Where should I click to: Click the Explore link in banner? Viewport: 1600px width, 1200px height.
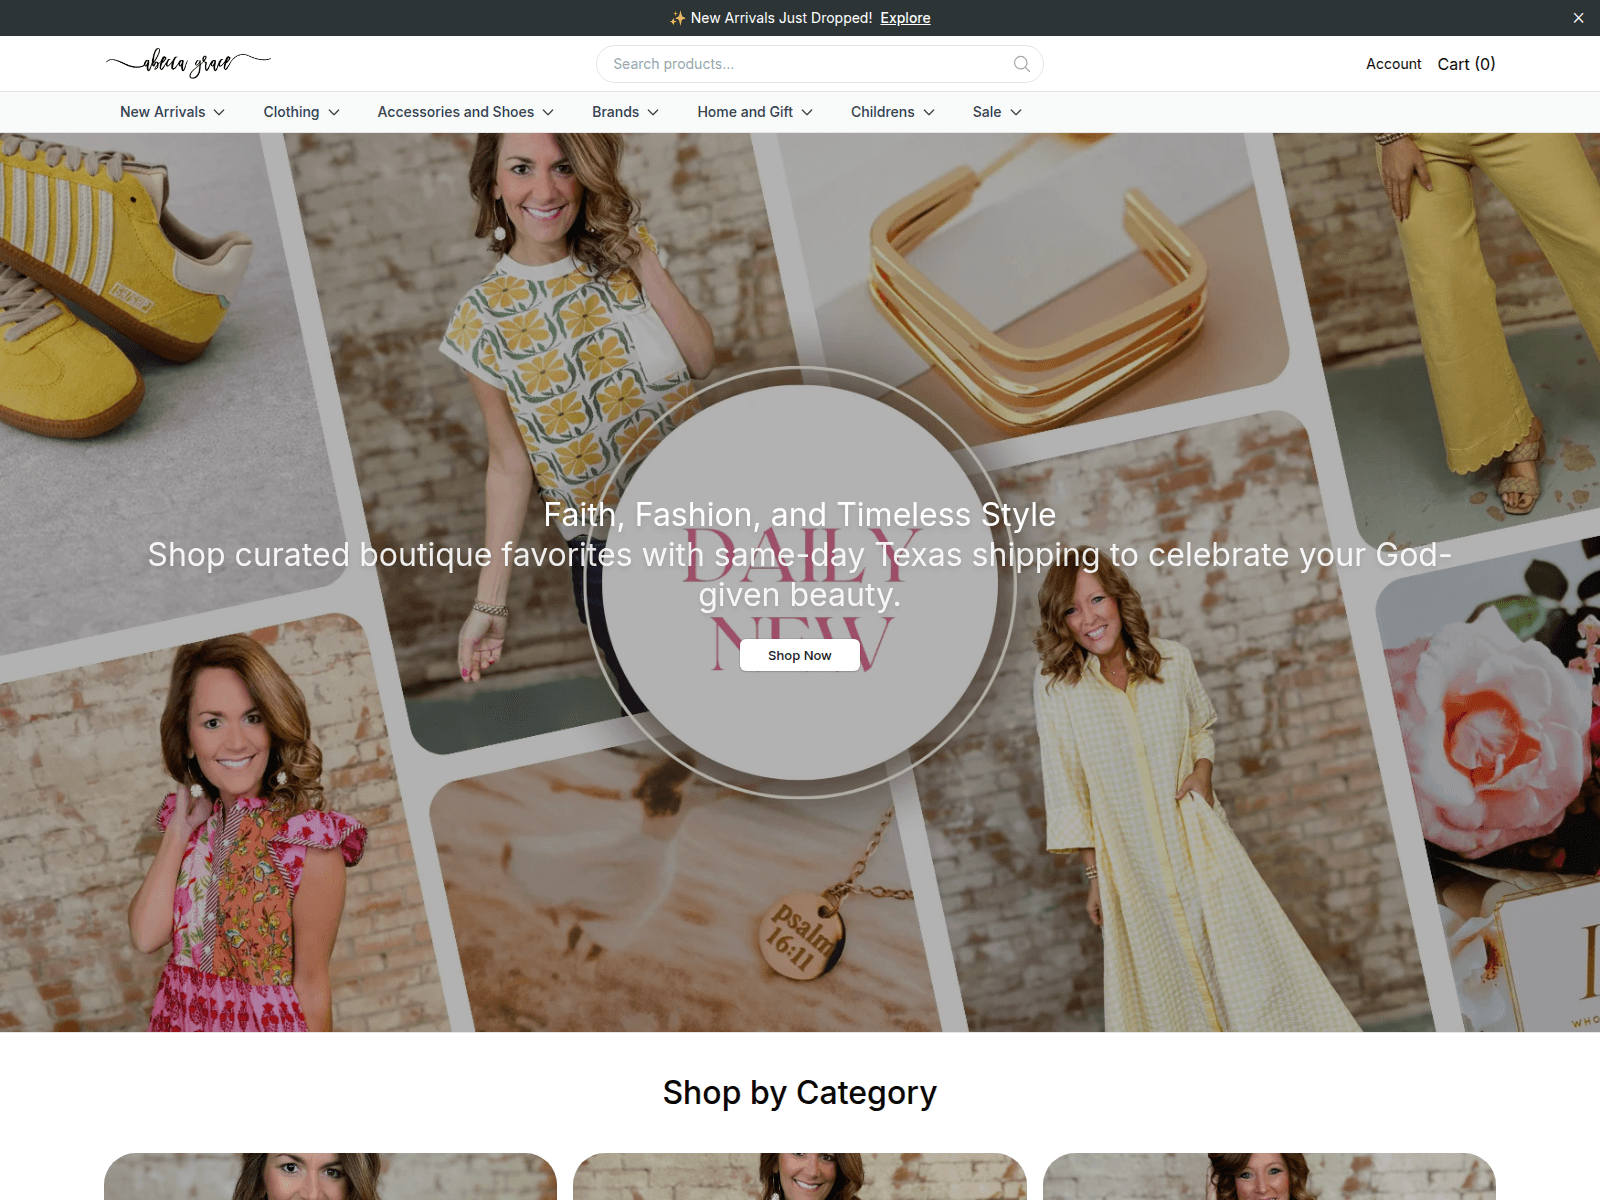905,18
